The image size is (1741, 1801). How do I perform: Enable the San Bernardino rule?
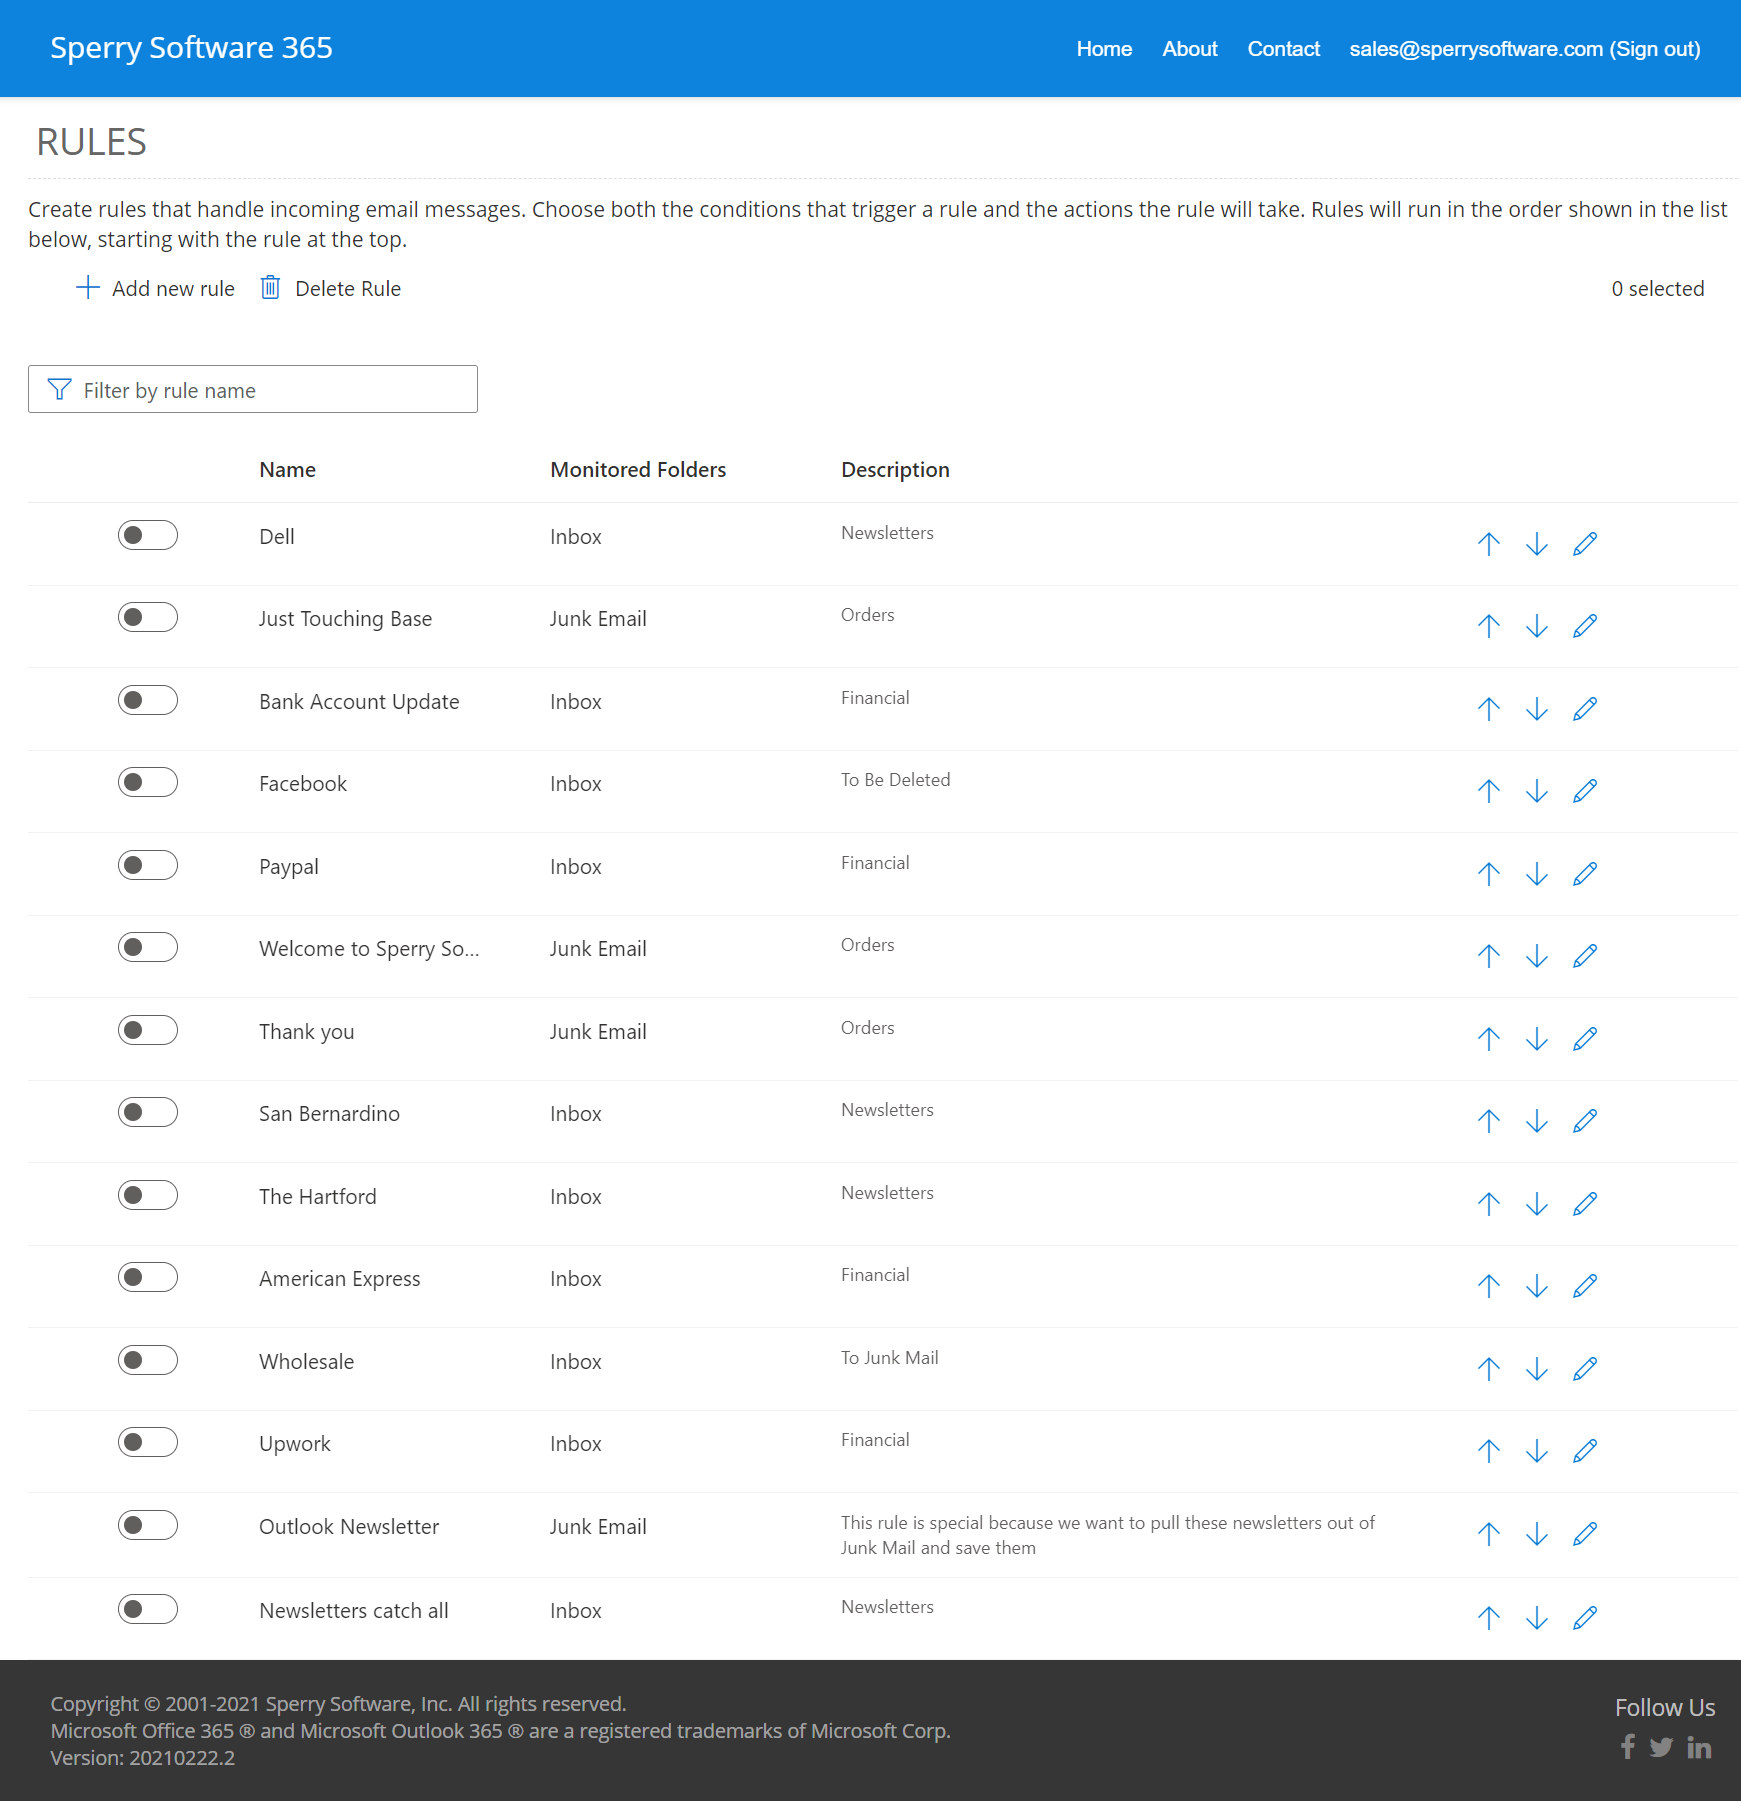(148, 1112)
